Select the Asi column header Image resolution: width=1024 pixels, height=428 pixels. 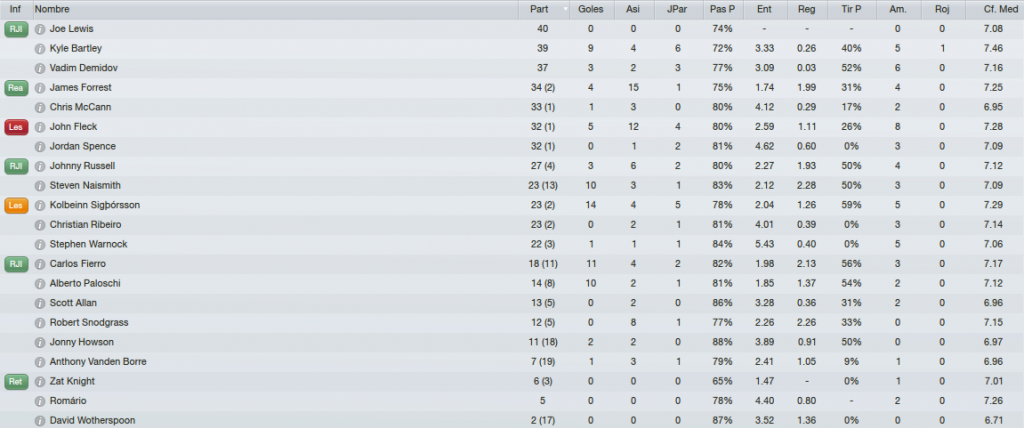click(633, 10)
